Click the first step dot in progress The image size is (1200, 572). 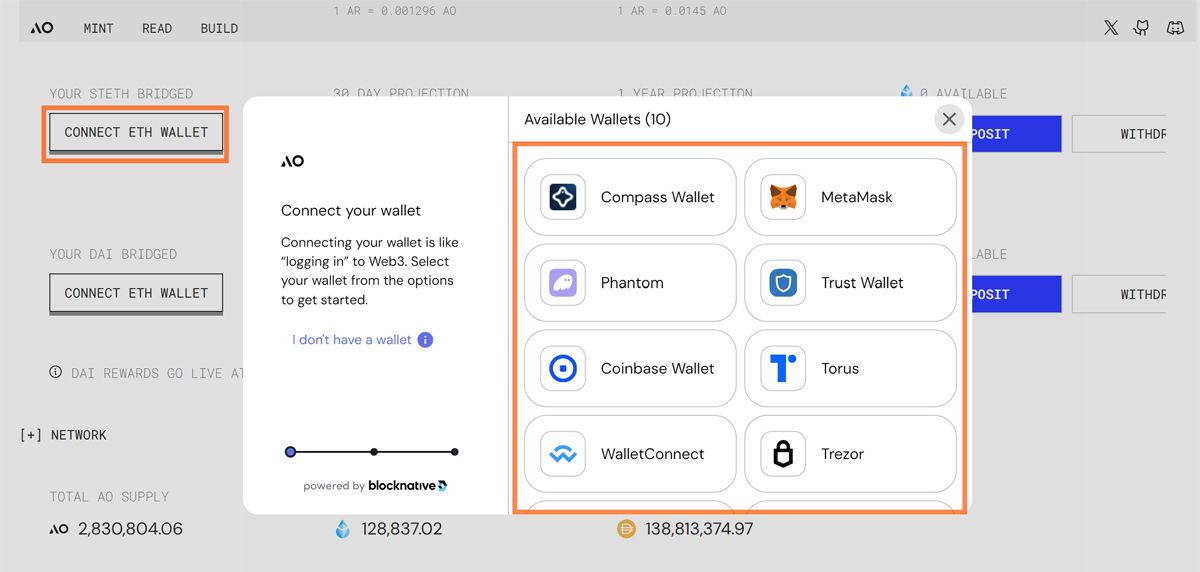pos(291,452)
